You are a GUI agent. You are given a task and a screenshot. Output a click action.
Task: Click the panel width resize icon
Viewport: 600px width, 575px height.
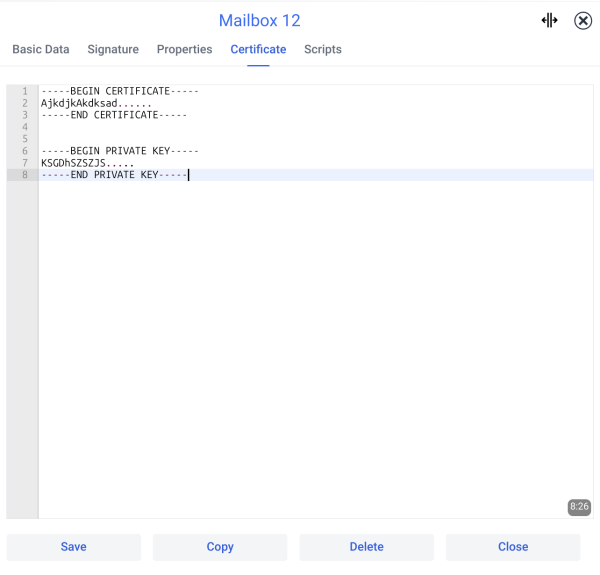coord(549,20)
